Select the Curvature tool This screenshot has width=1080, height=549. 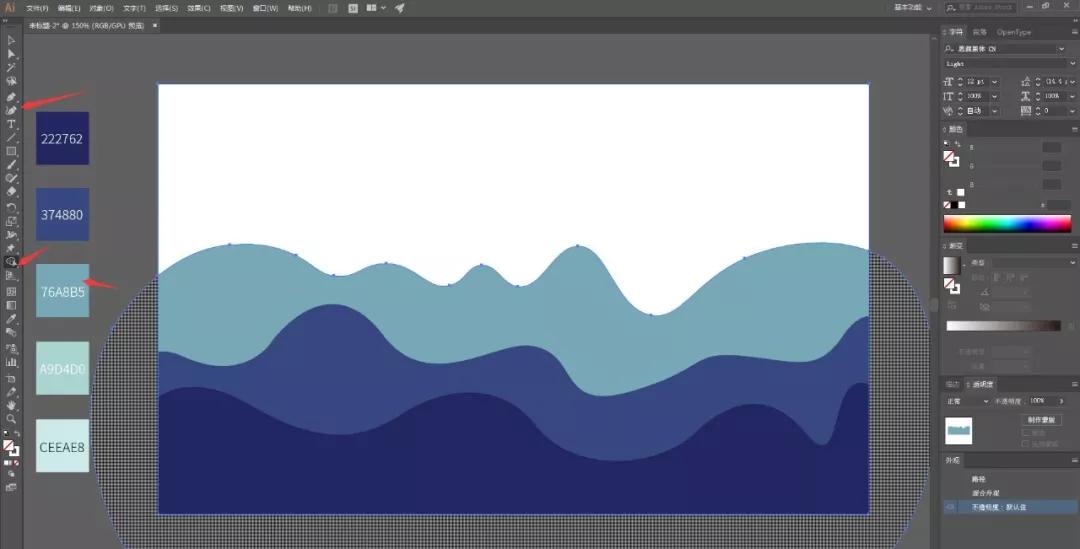[x=11, y=110]
